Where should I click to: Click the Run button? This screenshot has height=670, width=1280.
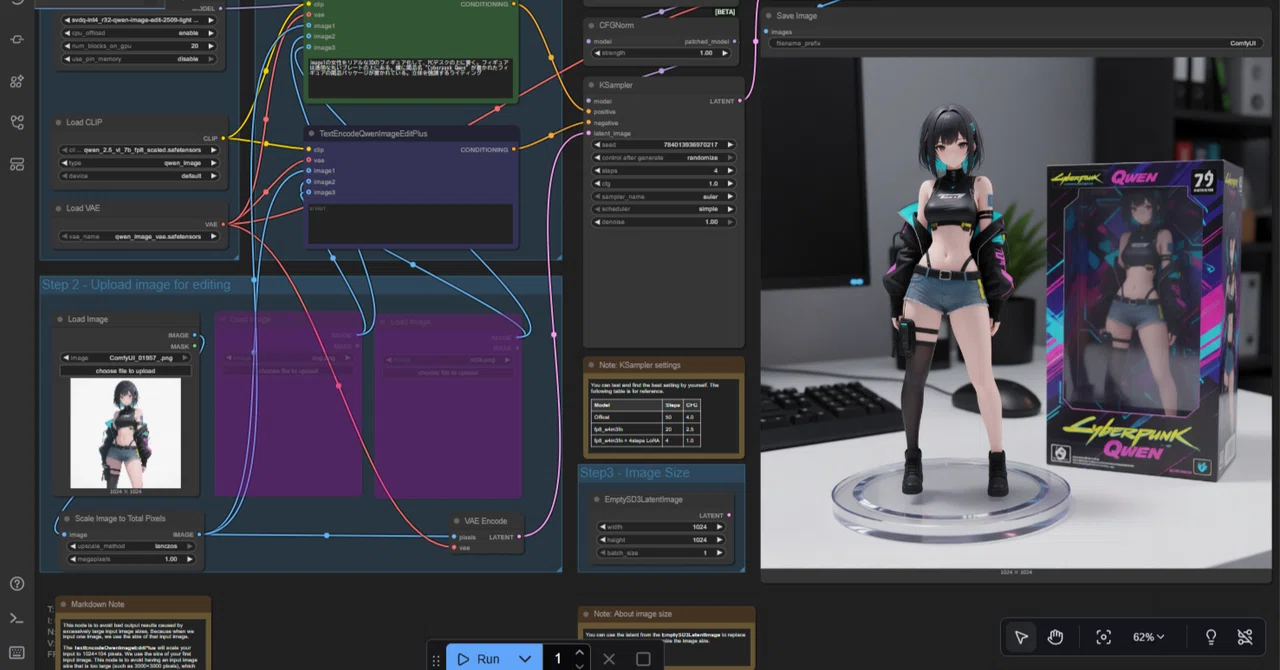[x=478, y=659]
